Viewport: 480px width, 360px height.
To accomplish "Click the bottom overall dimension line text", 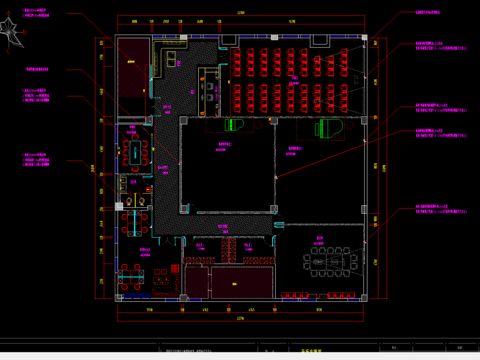I will [240, 318].
